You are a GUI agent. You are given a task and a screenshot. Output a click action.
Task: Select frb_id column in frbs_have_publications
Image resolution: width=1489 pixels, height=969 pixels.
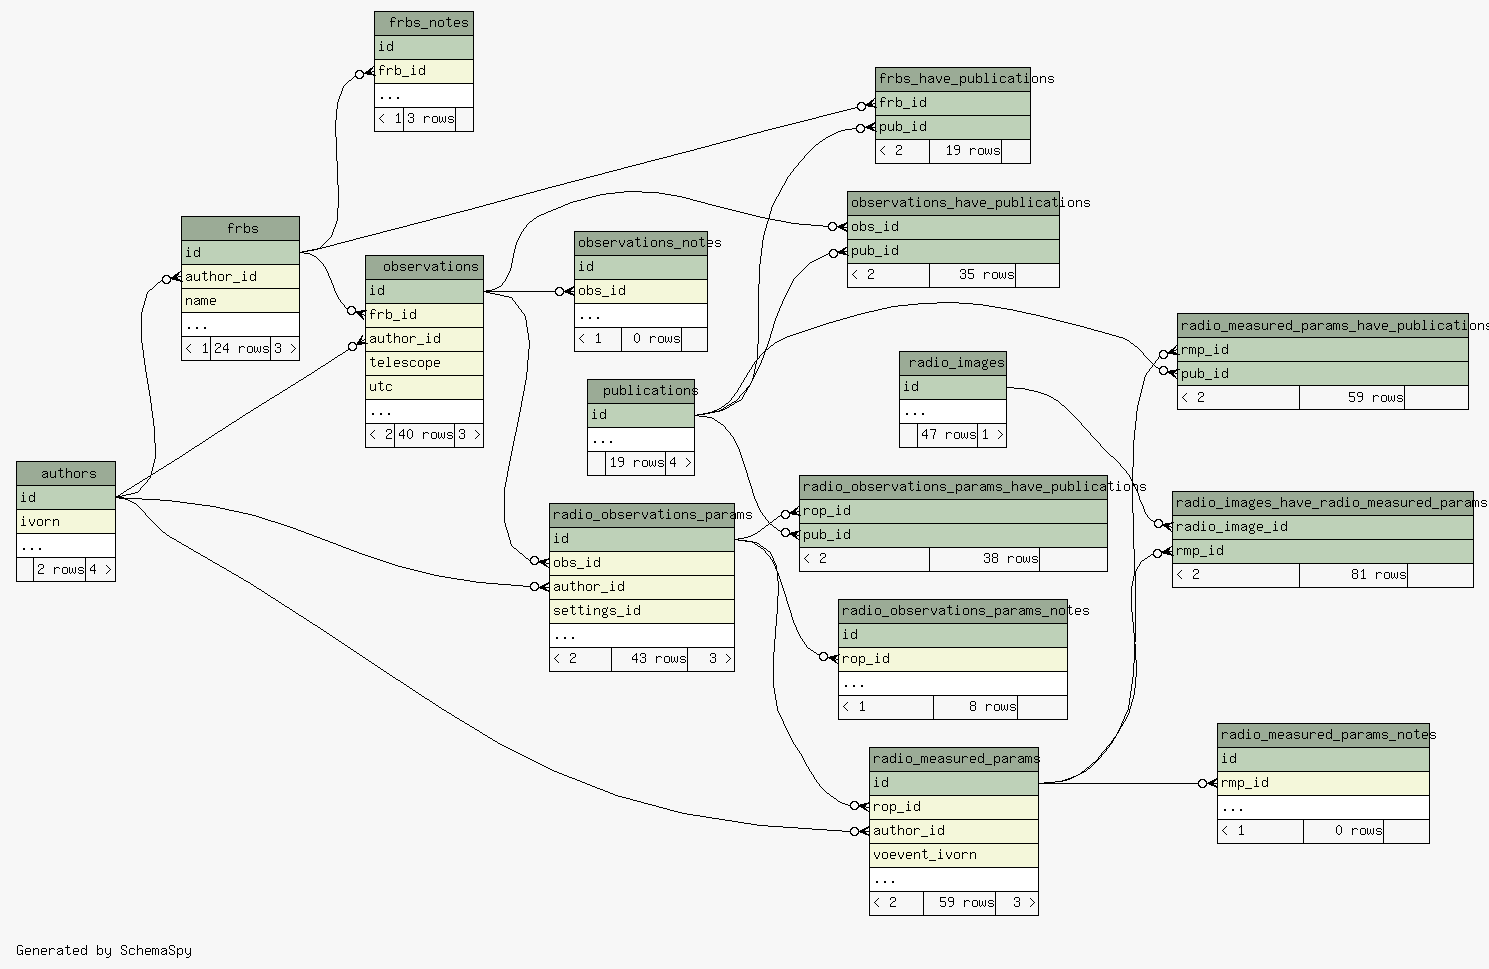[953, 103]
